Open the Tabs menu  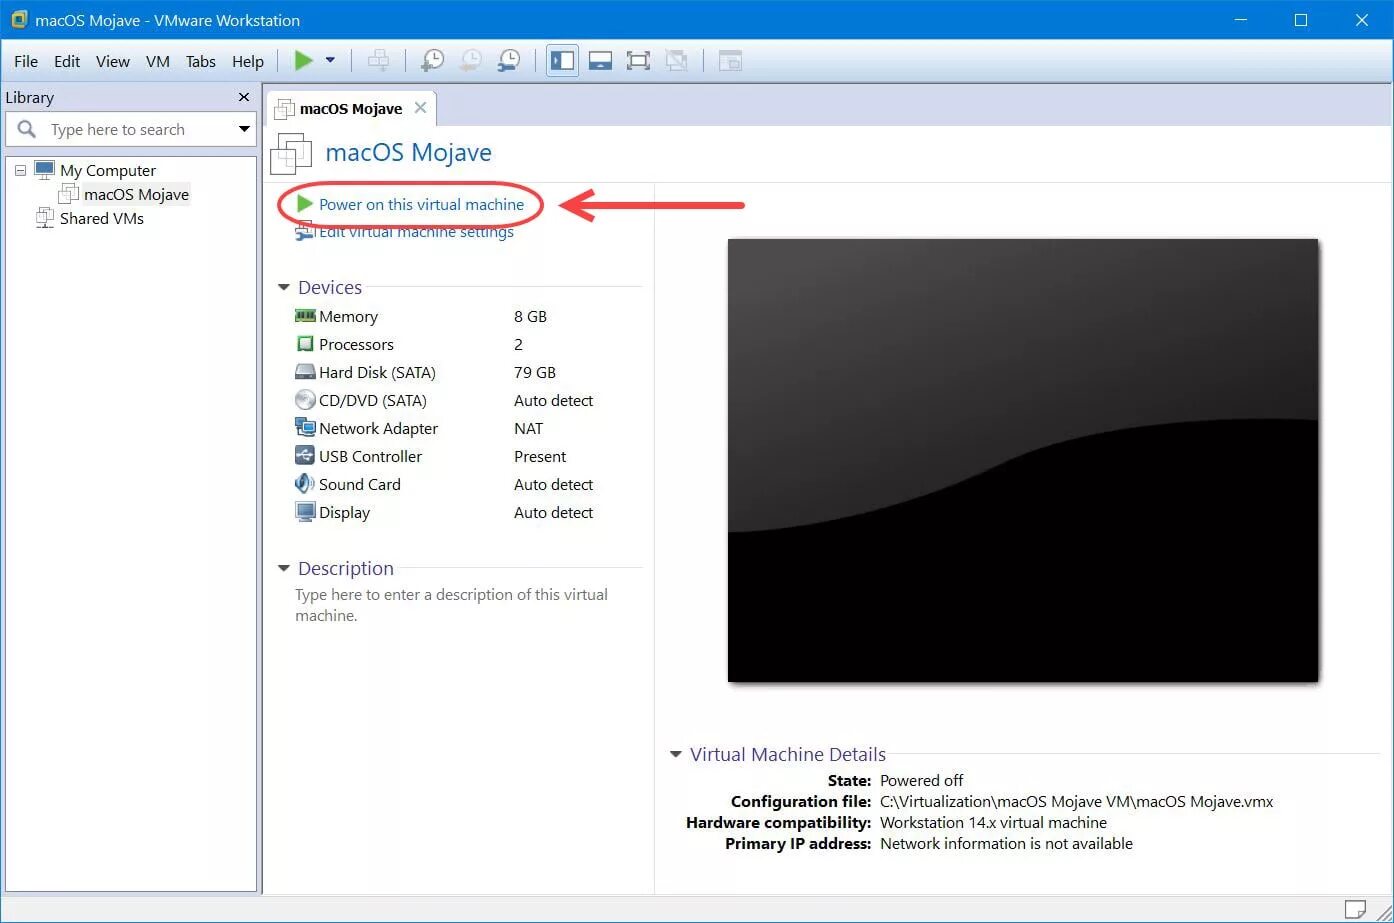[201, 61]
